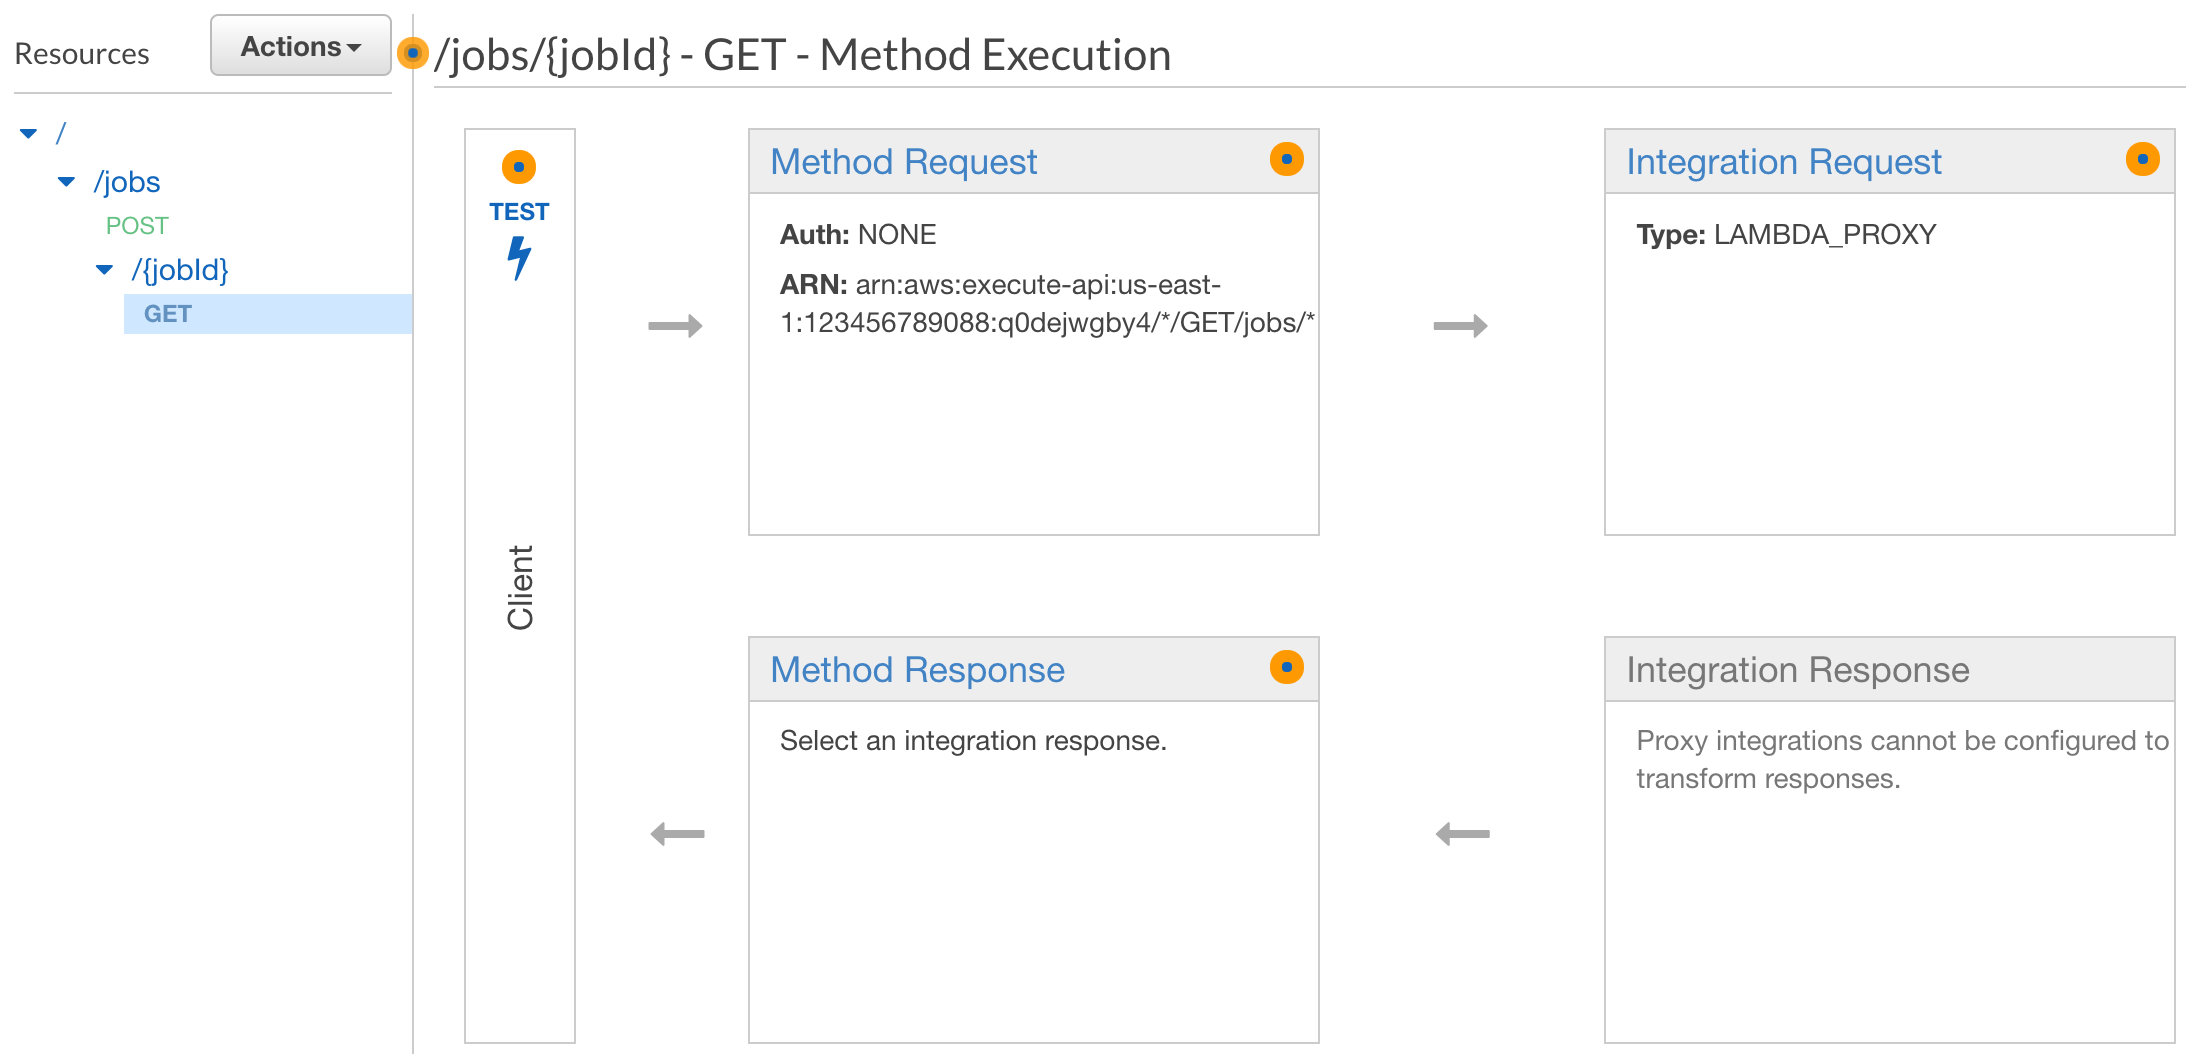Click arrow between Method and Integration Request
Image resolution: width=2186 pixels, height=1054 pixels.
[1460, 326]
